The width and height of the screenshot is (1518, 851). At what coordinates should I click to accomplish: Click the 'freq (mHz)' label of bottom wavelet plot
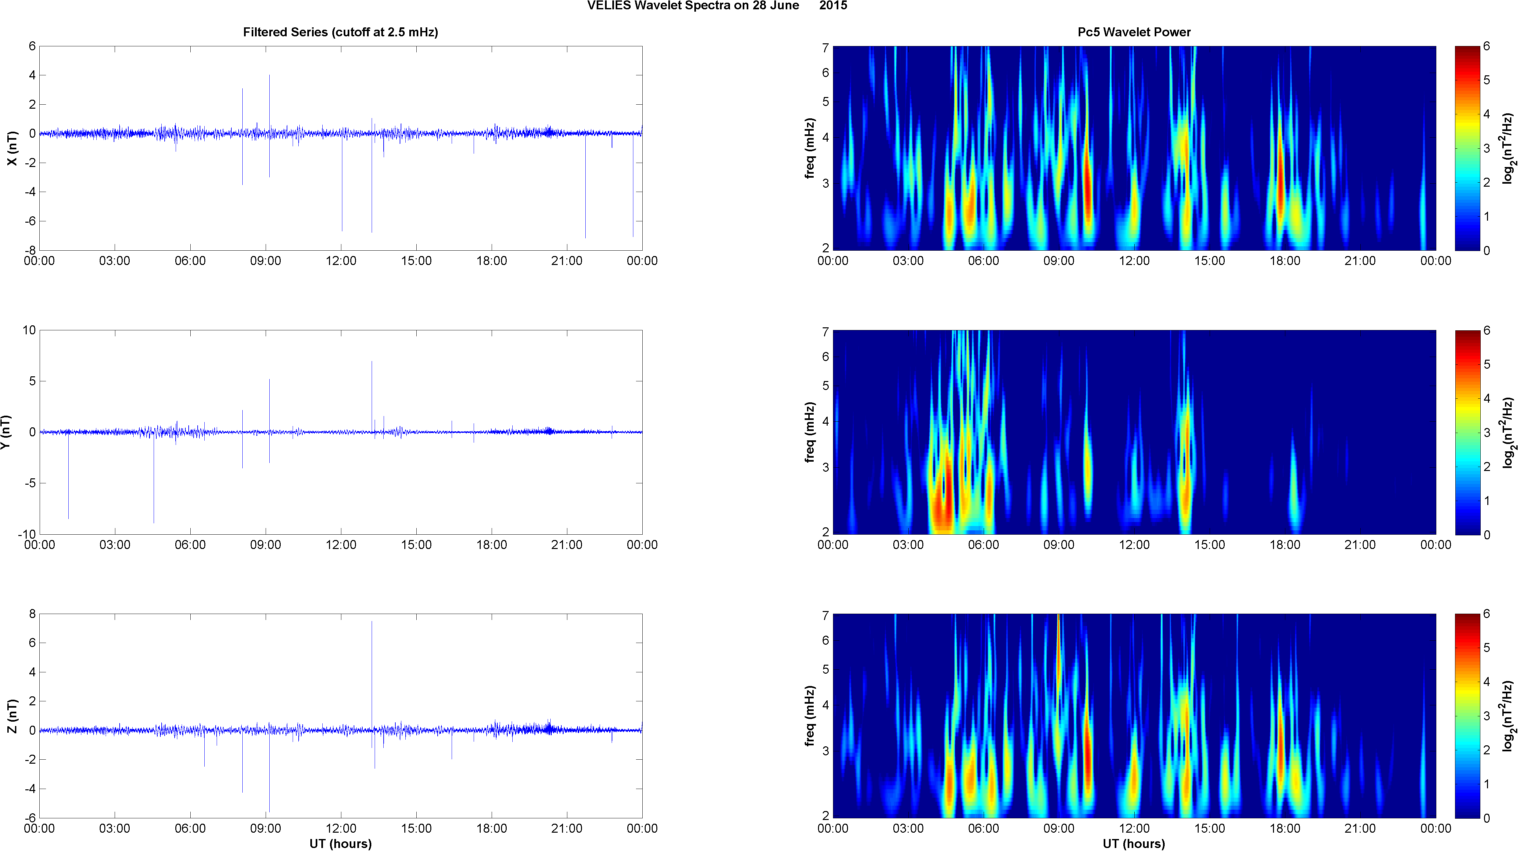pos(810,716)
